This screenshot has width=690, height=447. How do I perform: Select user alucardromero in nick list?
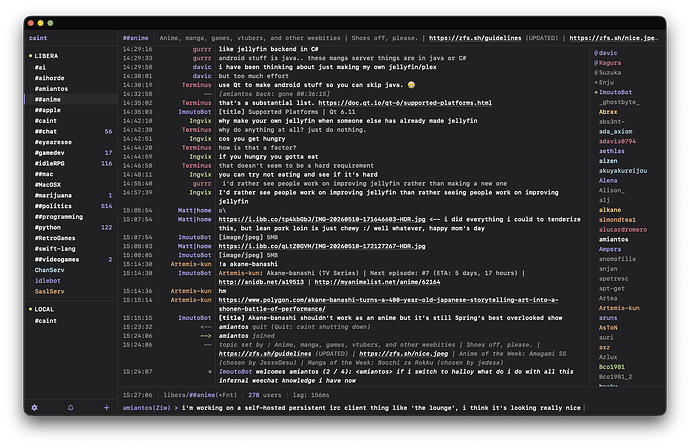[x=623, y=230]
